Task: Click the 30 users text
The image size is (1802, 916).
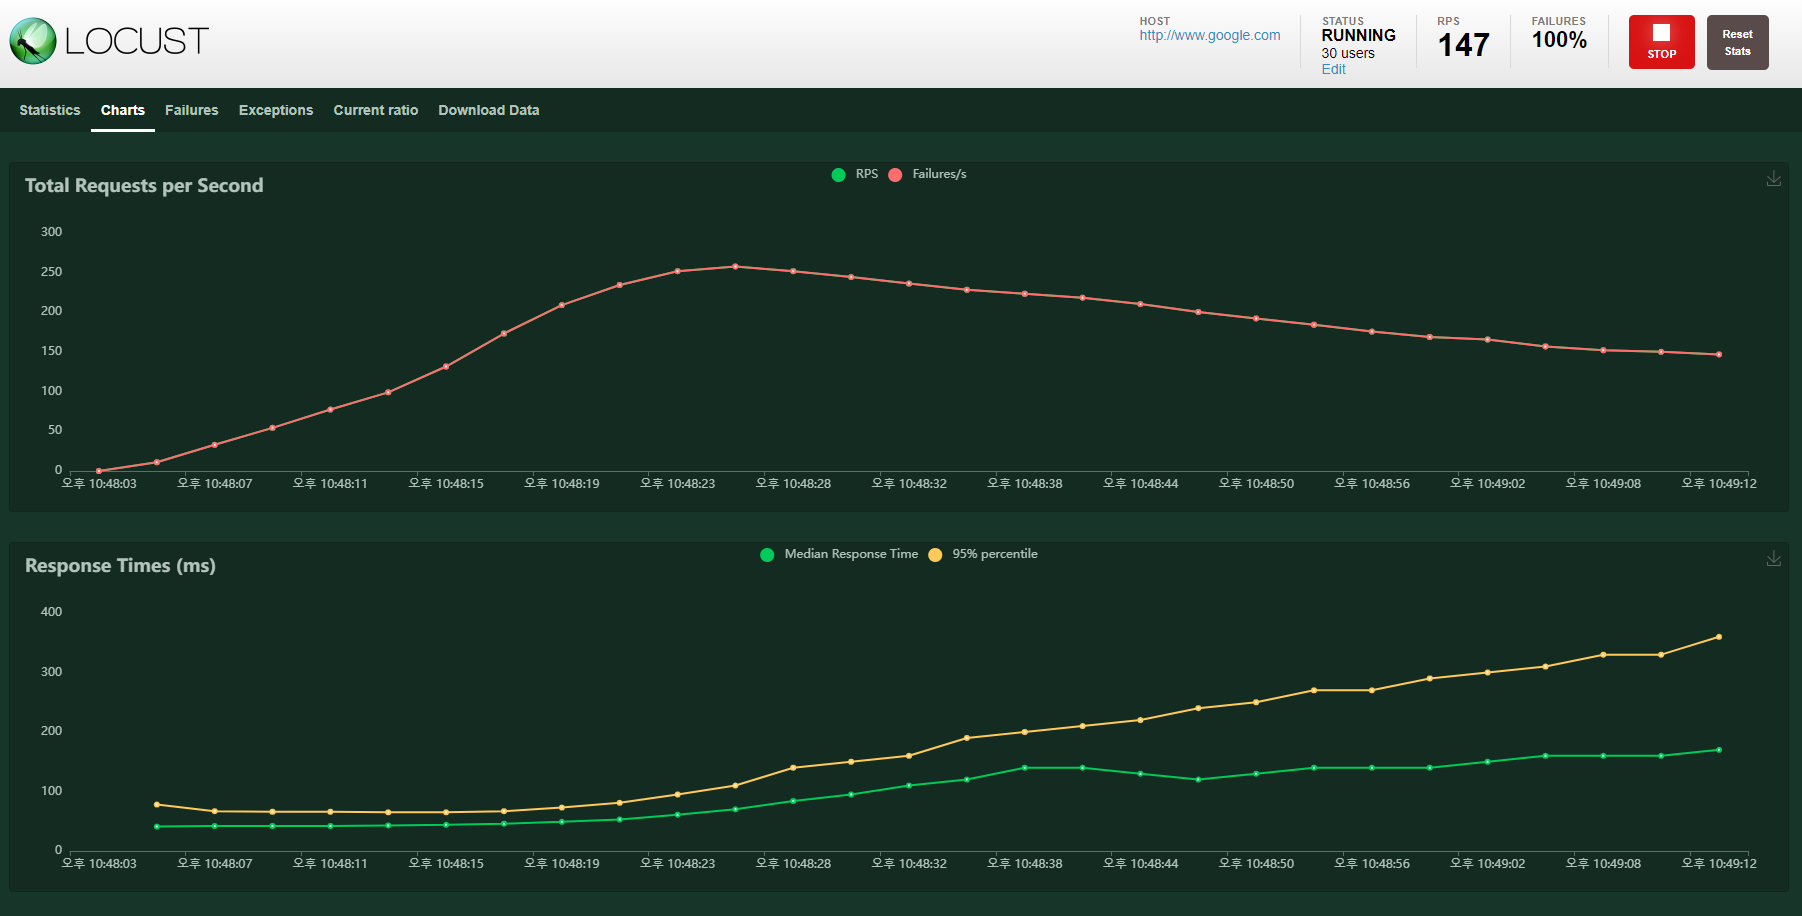Action: coord(1348,53)
